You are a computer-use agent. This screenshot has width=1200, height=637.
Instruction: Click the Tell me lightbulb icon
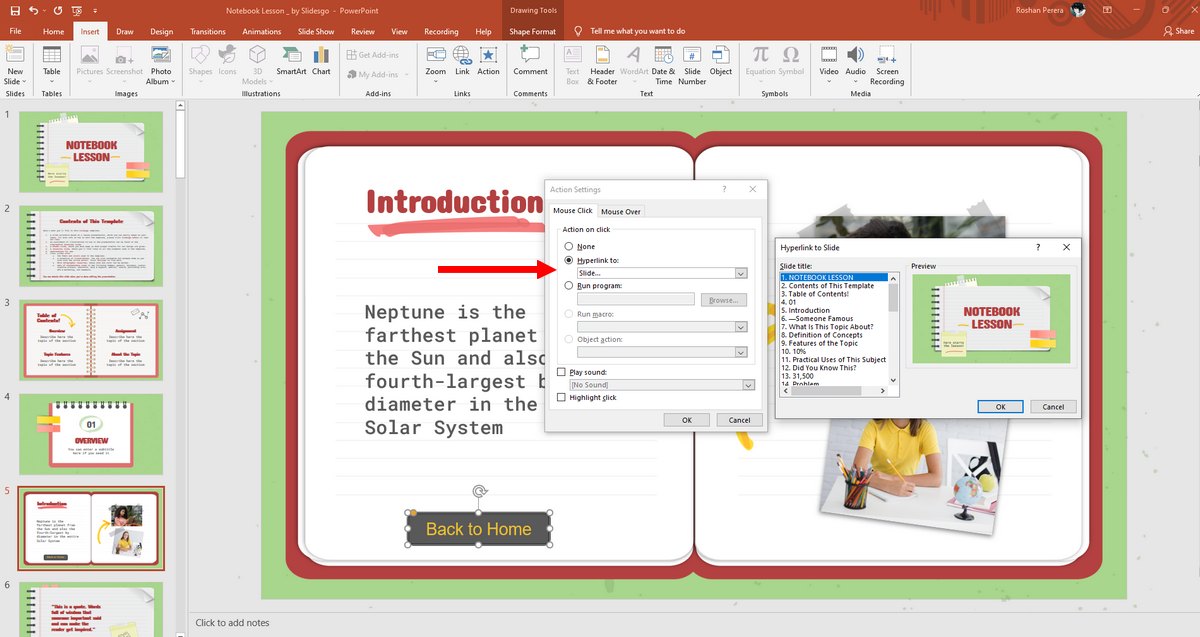(x=577, y=31)
